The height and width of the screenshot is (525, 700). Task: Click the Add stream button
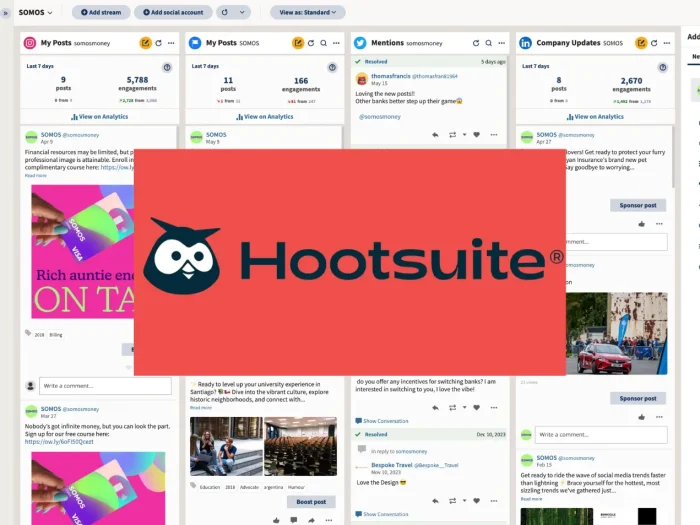101,12
